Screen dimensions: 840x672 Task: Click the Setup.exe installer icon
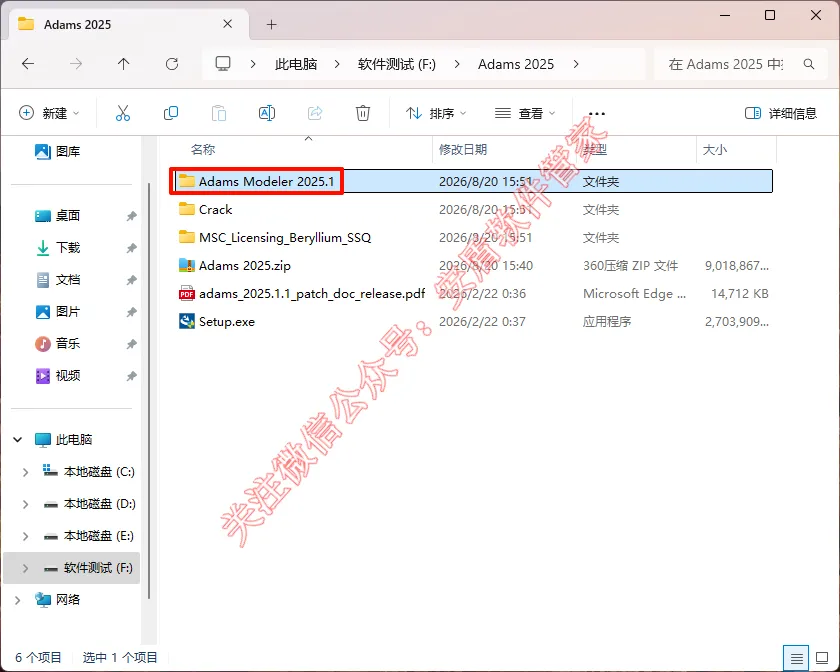click(186, 322)
